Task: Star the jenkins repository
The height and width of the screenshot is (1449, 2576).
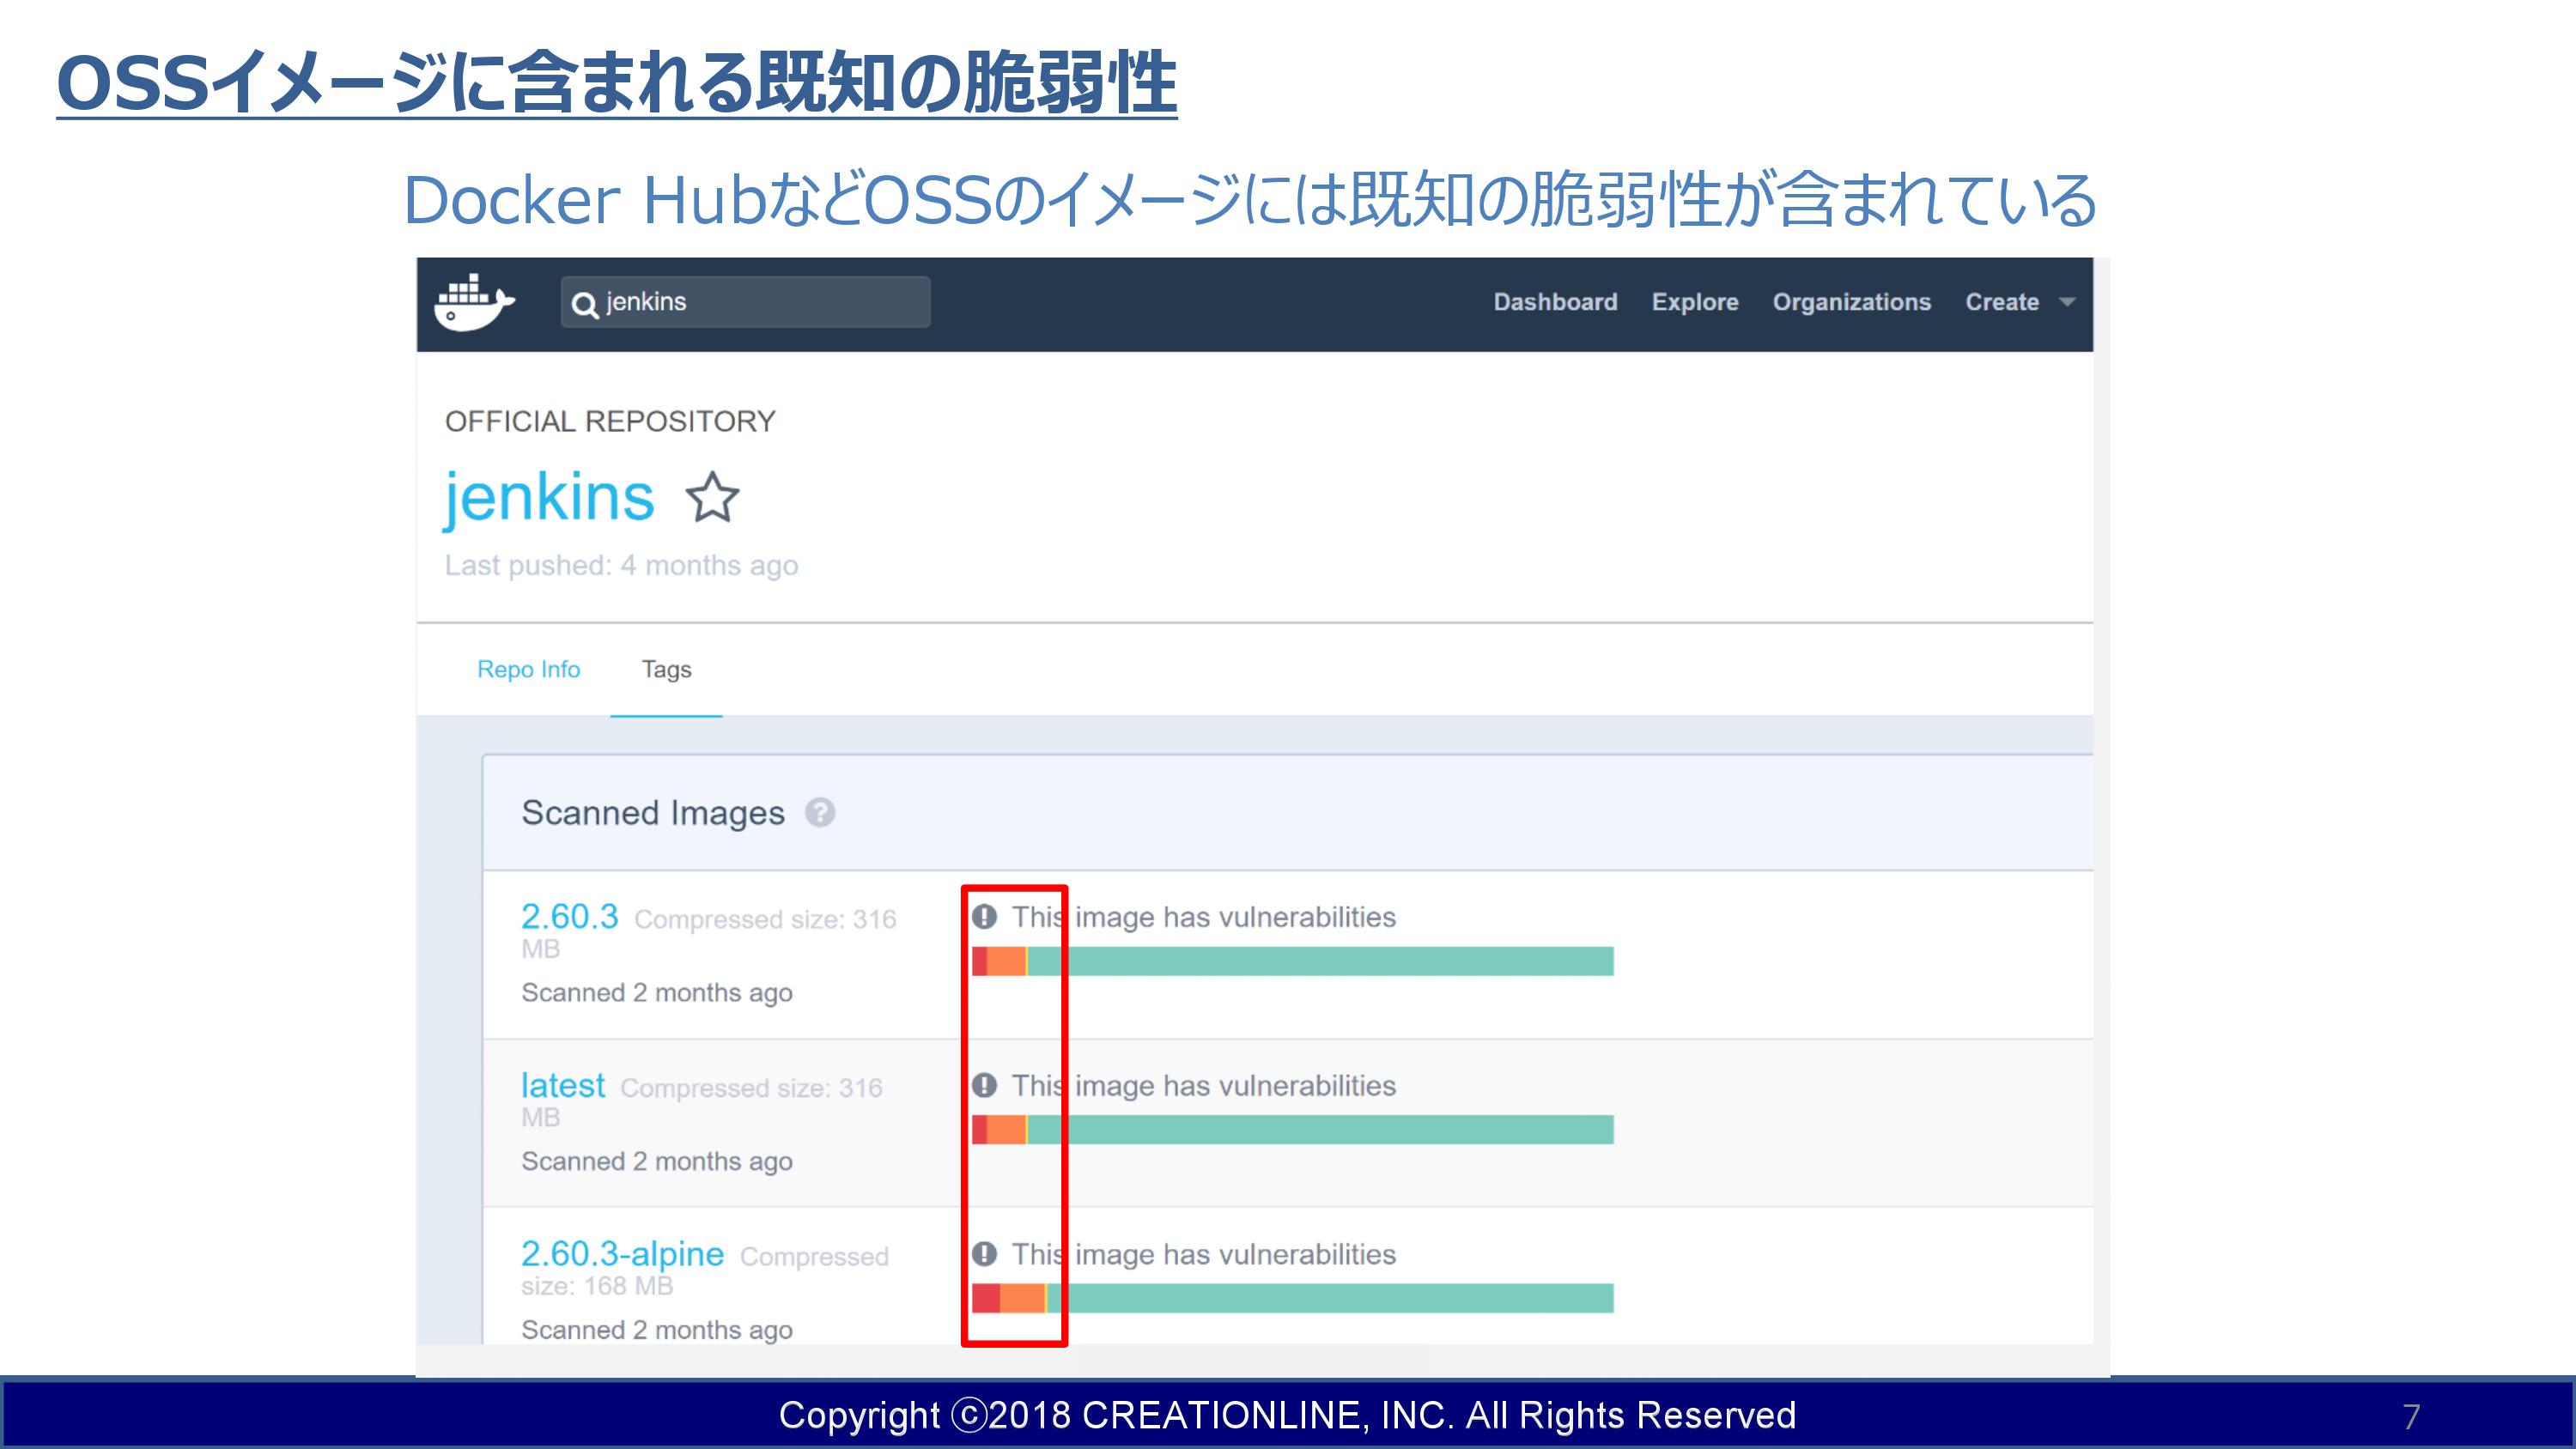Action: (x=712, y=497)
